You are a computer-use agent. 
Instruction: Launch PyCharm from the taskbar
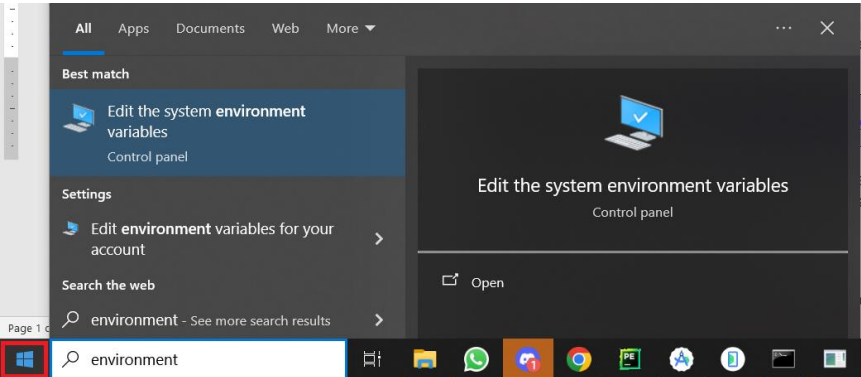point(630,359)
